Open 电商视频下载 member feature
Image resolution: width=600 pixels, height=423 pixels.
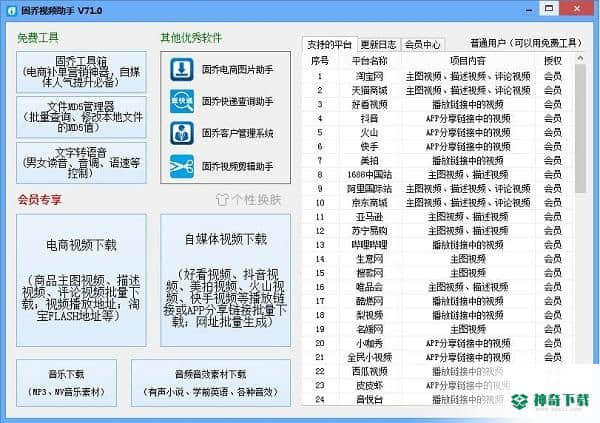[81, 280]
